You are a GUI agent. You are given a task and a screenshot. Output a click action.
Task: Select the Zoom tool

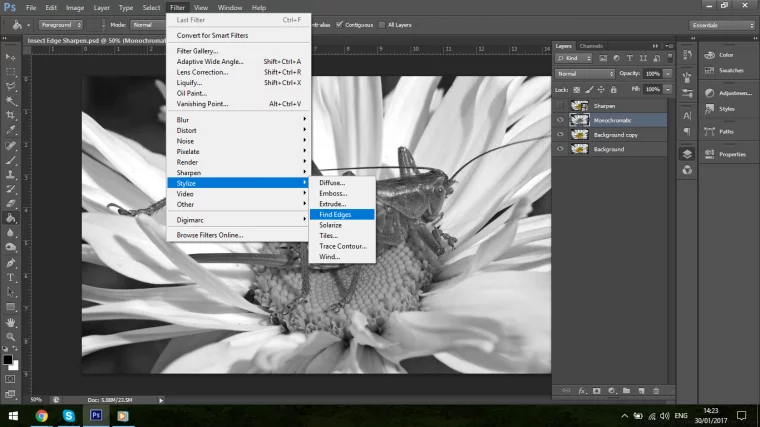(10, 337)
